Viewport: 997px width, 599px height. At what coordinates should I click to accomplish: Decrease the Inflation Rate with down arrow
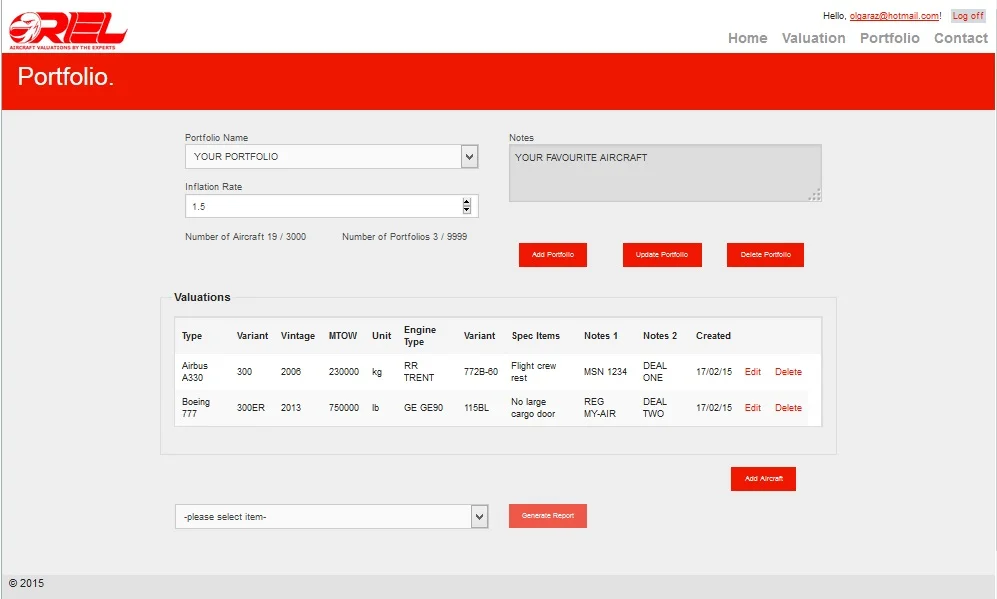pyautogui.click(x=467, y=210)
